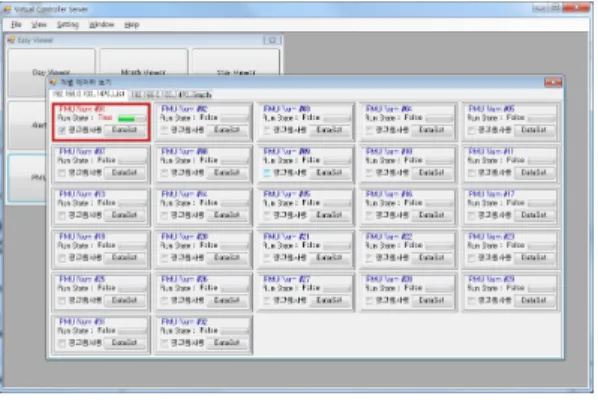The height and width of the screenshot is (405, 598).
Task: Click the Easy Viewer window icon
Action: 11,40
